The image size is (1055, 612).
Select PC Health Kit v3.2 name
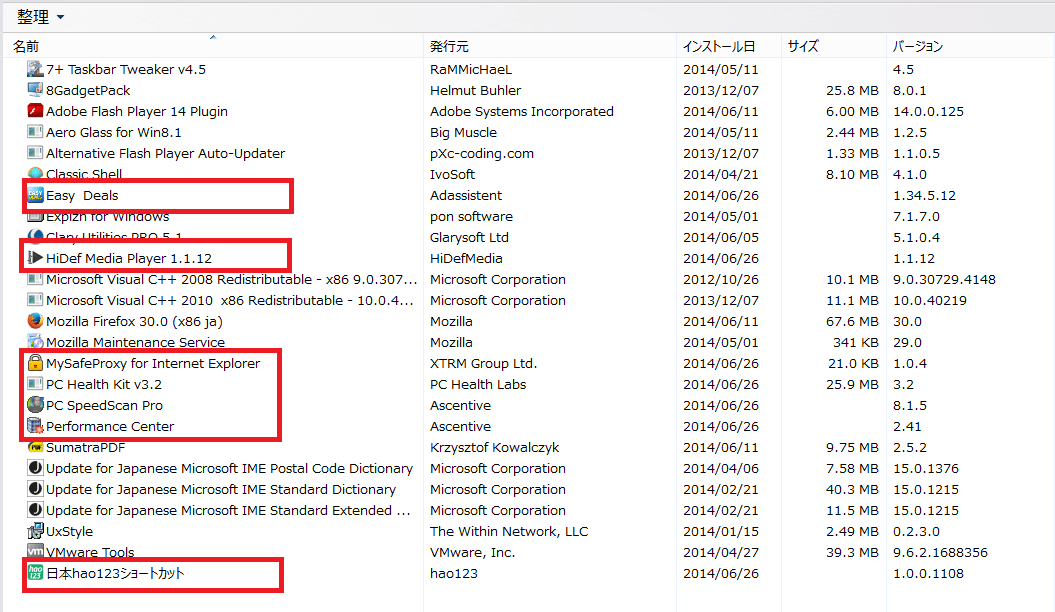[104, 384]
